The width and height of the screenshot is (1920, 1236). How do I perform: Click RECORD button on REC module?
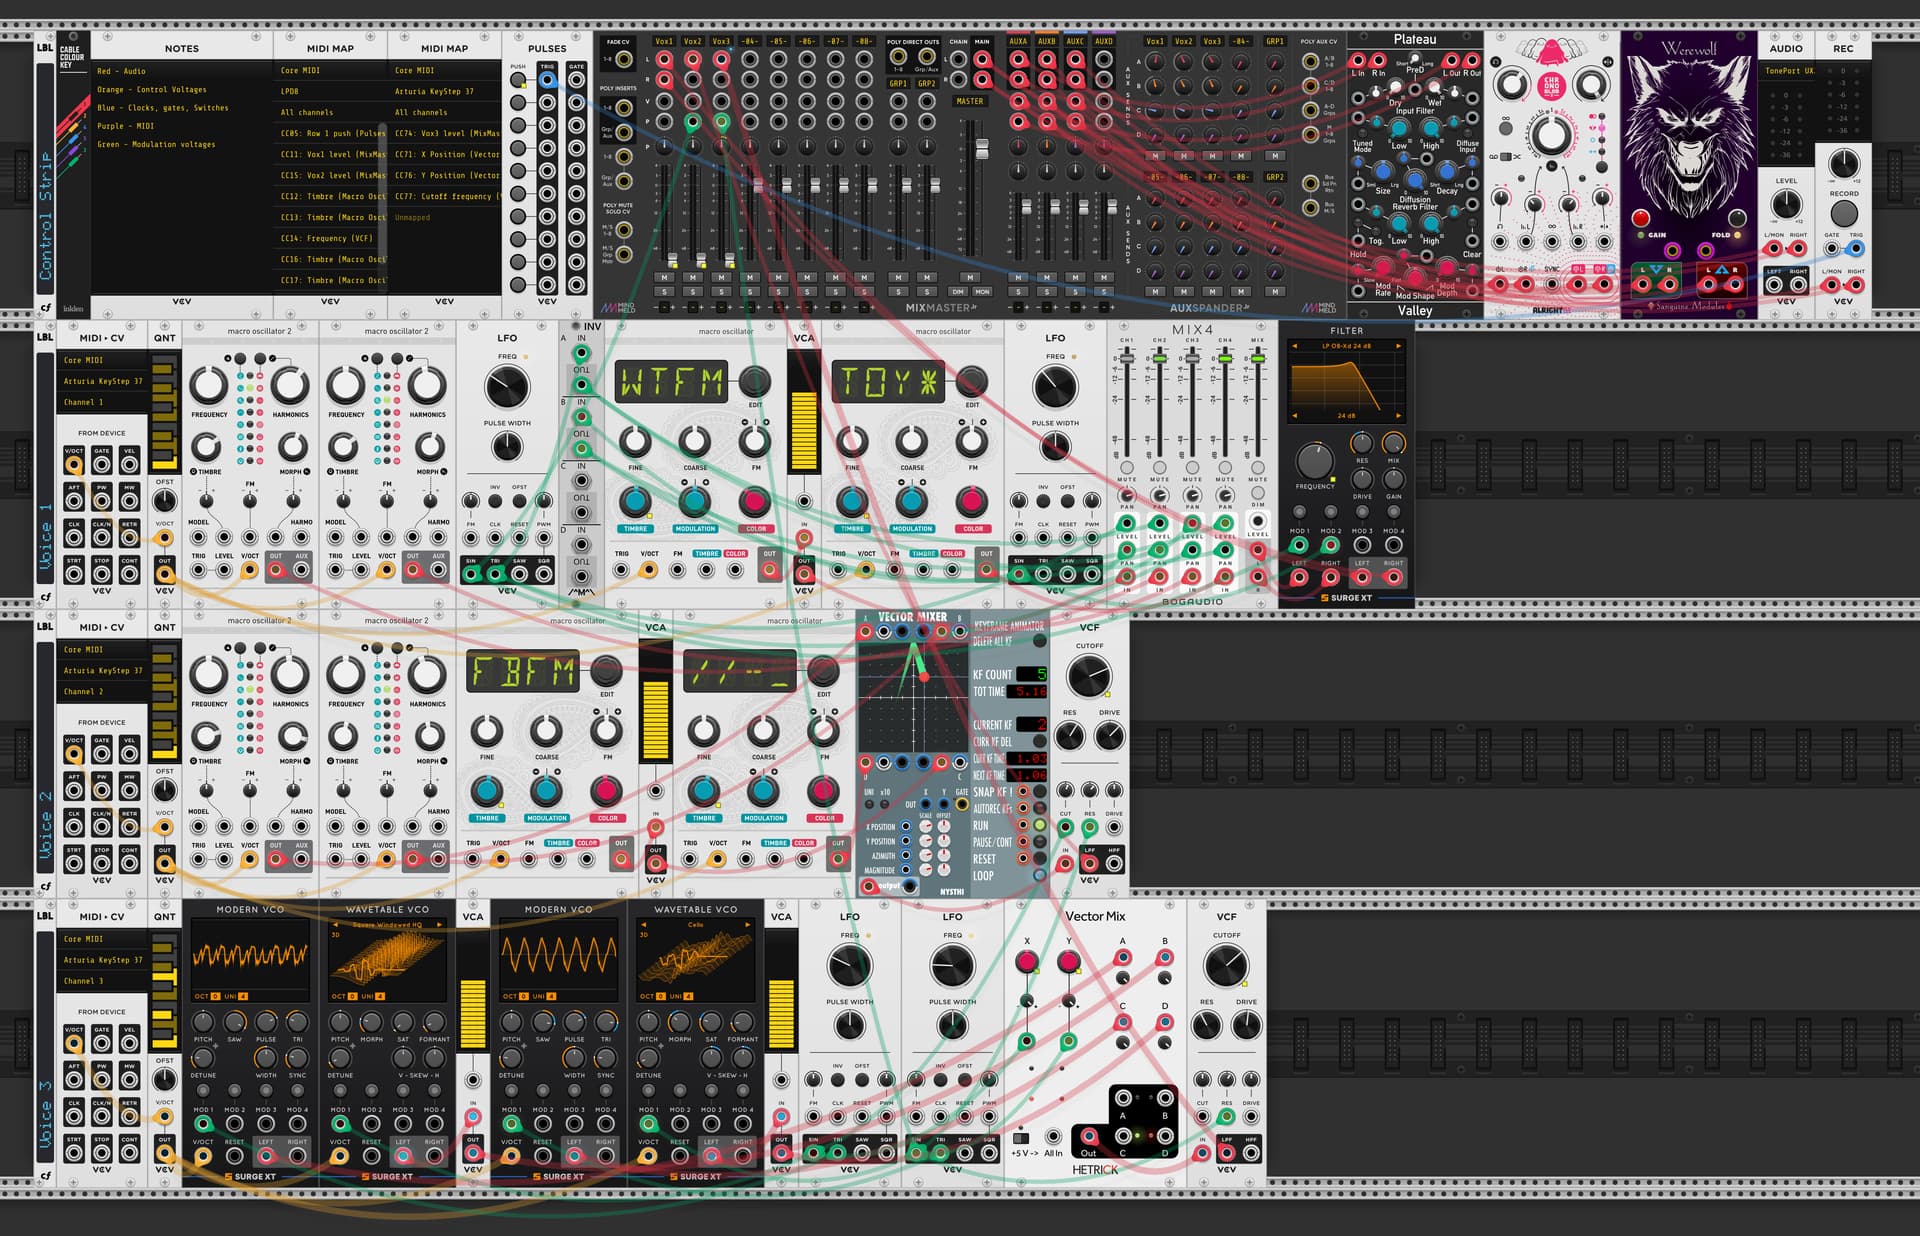tap(1843, 213)
